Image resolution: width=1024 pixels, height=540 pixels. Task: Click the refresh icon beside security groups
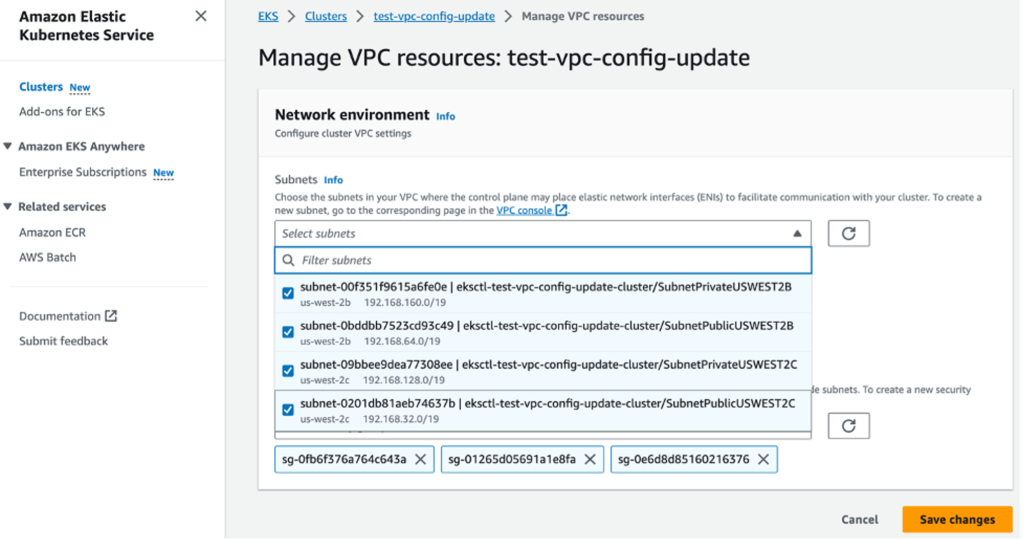point(848,426)
